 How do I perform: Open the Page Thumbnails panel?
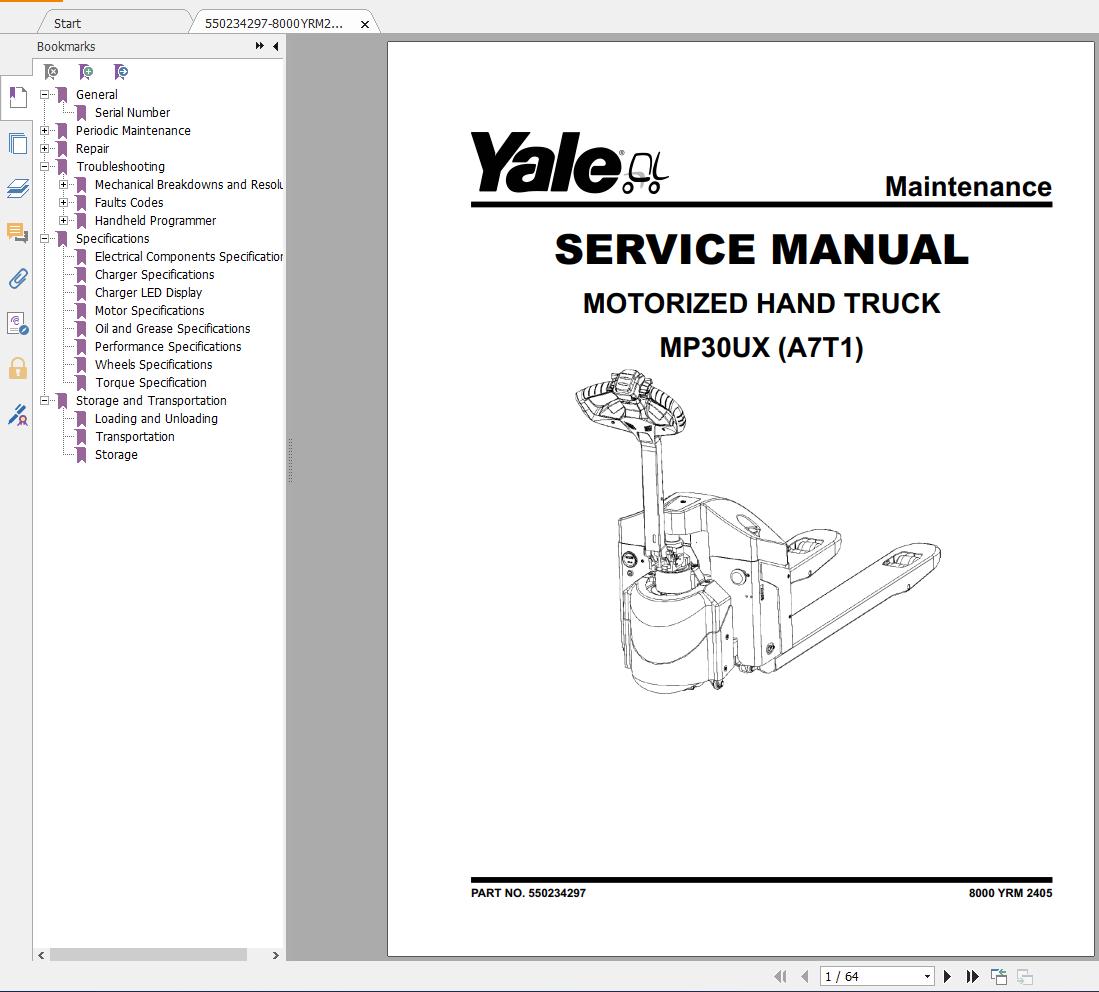[x=17, y=143]
